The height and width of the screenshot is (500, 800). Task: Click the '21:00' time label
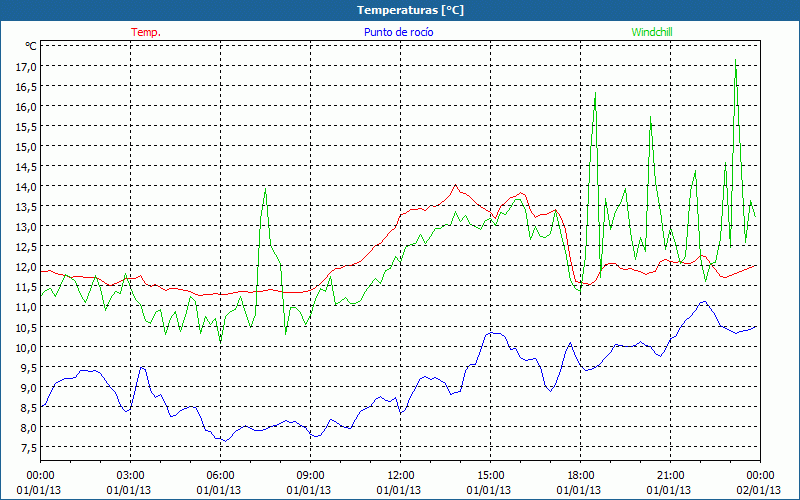pos(670,476)
